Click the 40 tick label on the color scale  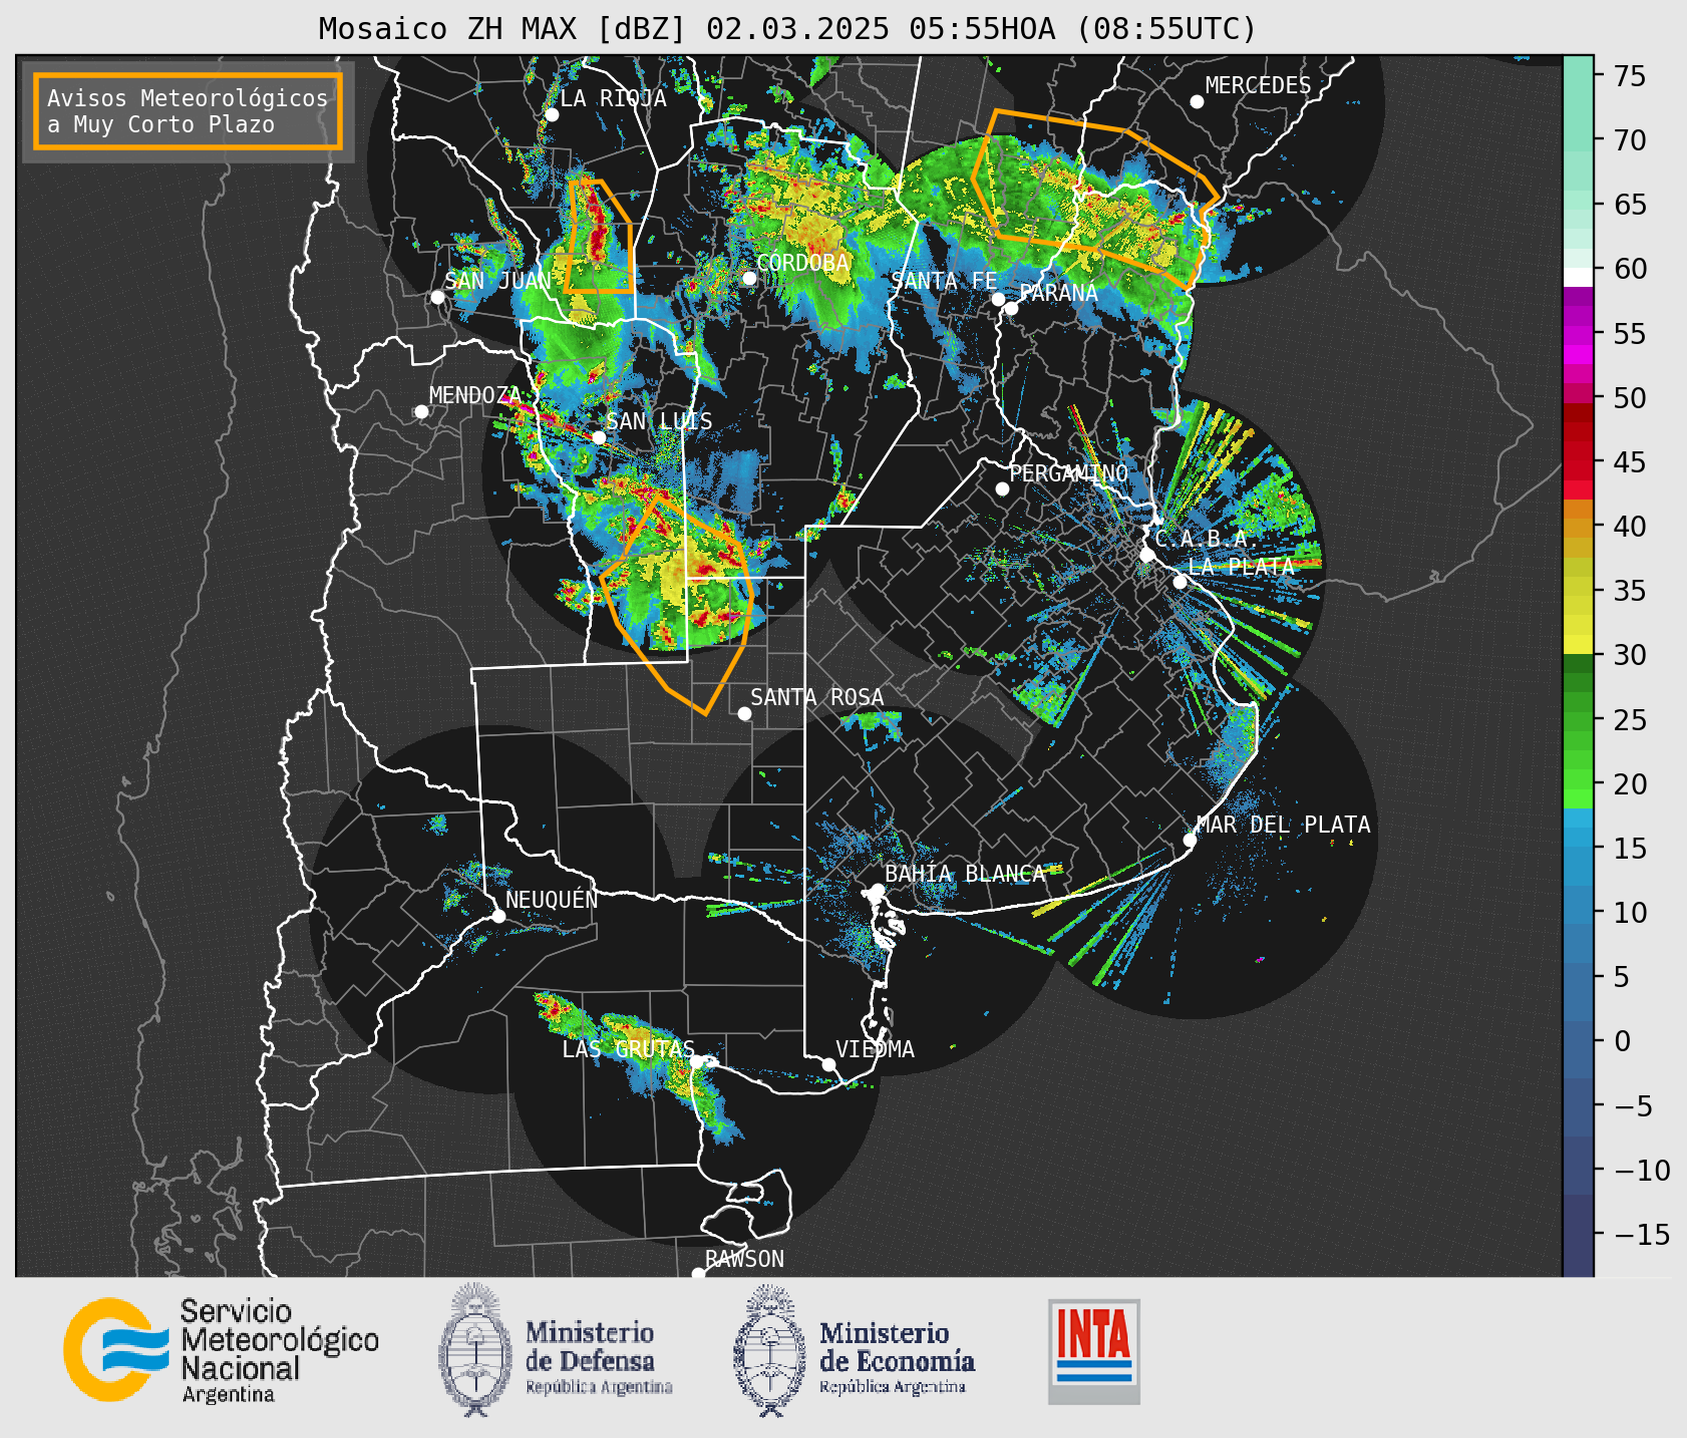(1629, 525)
